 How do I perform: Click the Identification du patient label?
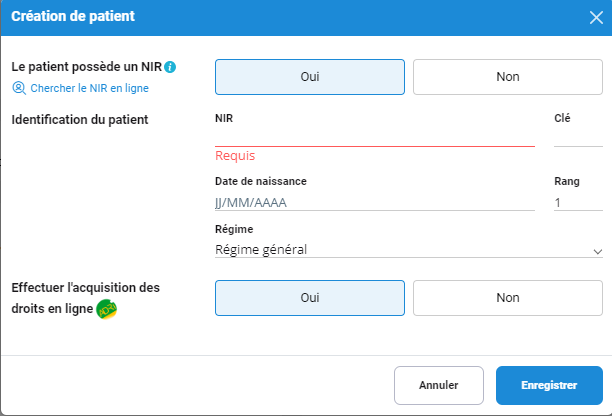[x=80, y=120]
